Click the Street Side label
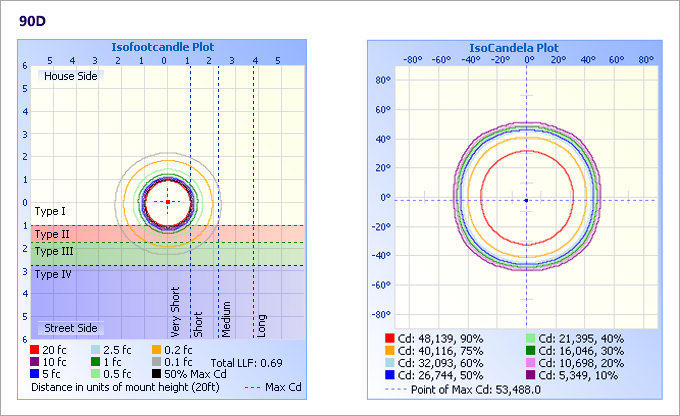680x416 pixels. tap(70, 328)
